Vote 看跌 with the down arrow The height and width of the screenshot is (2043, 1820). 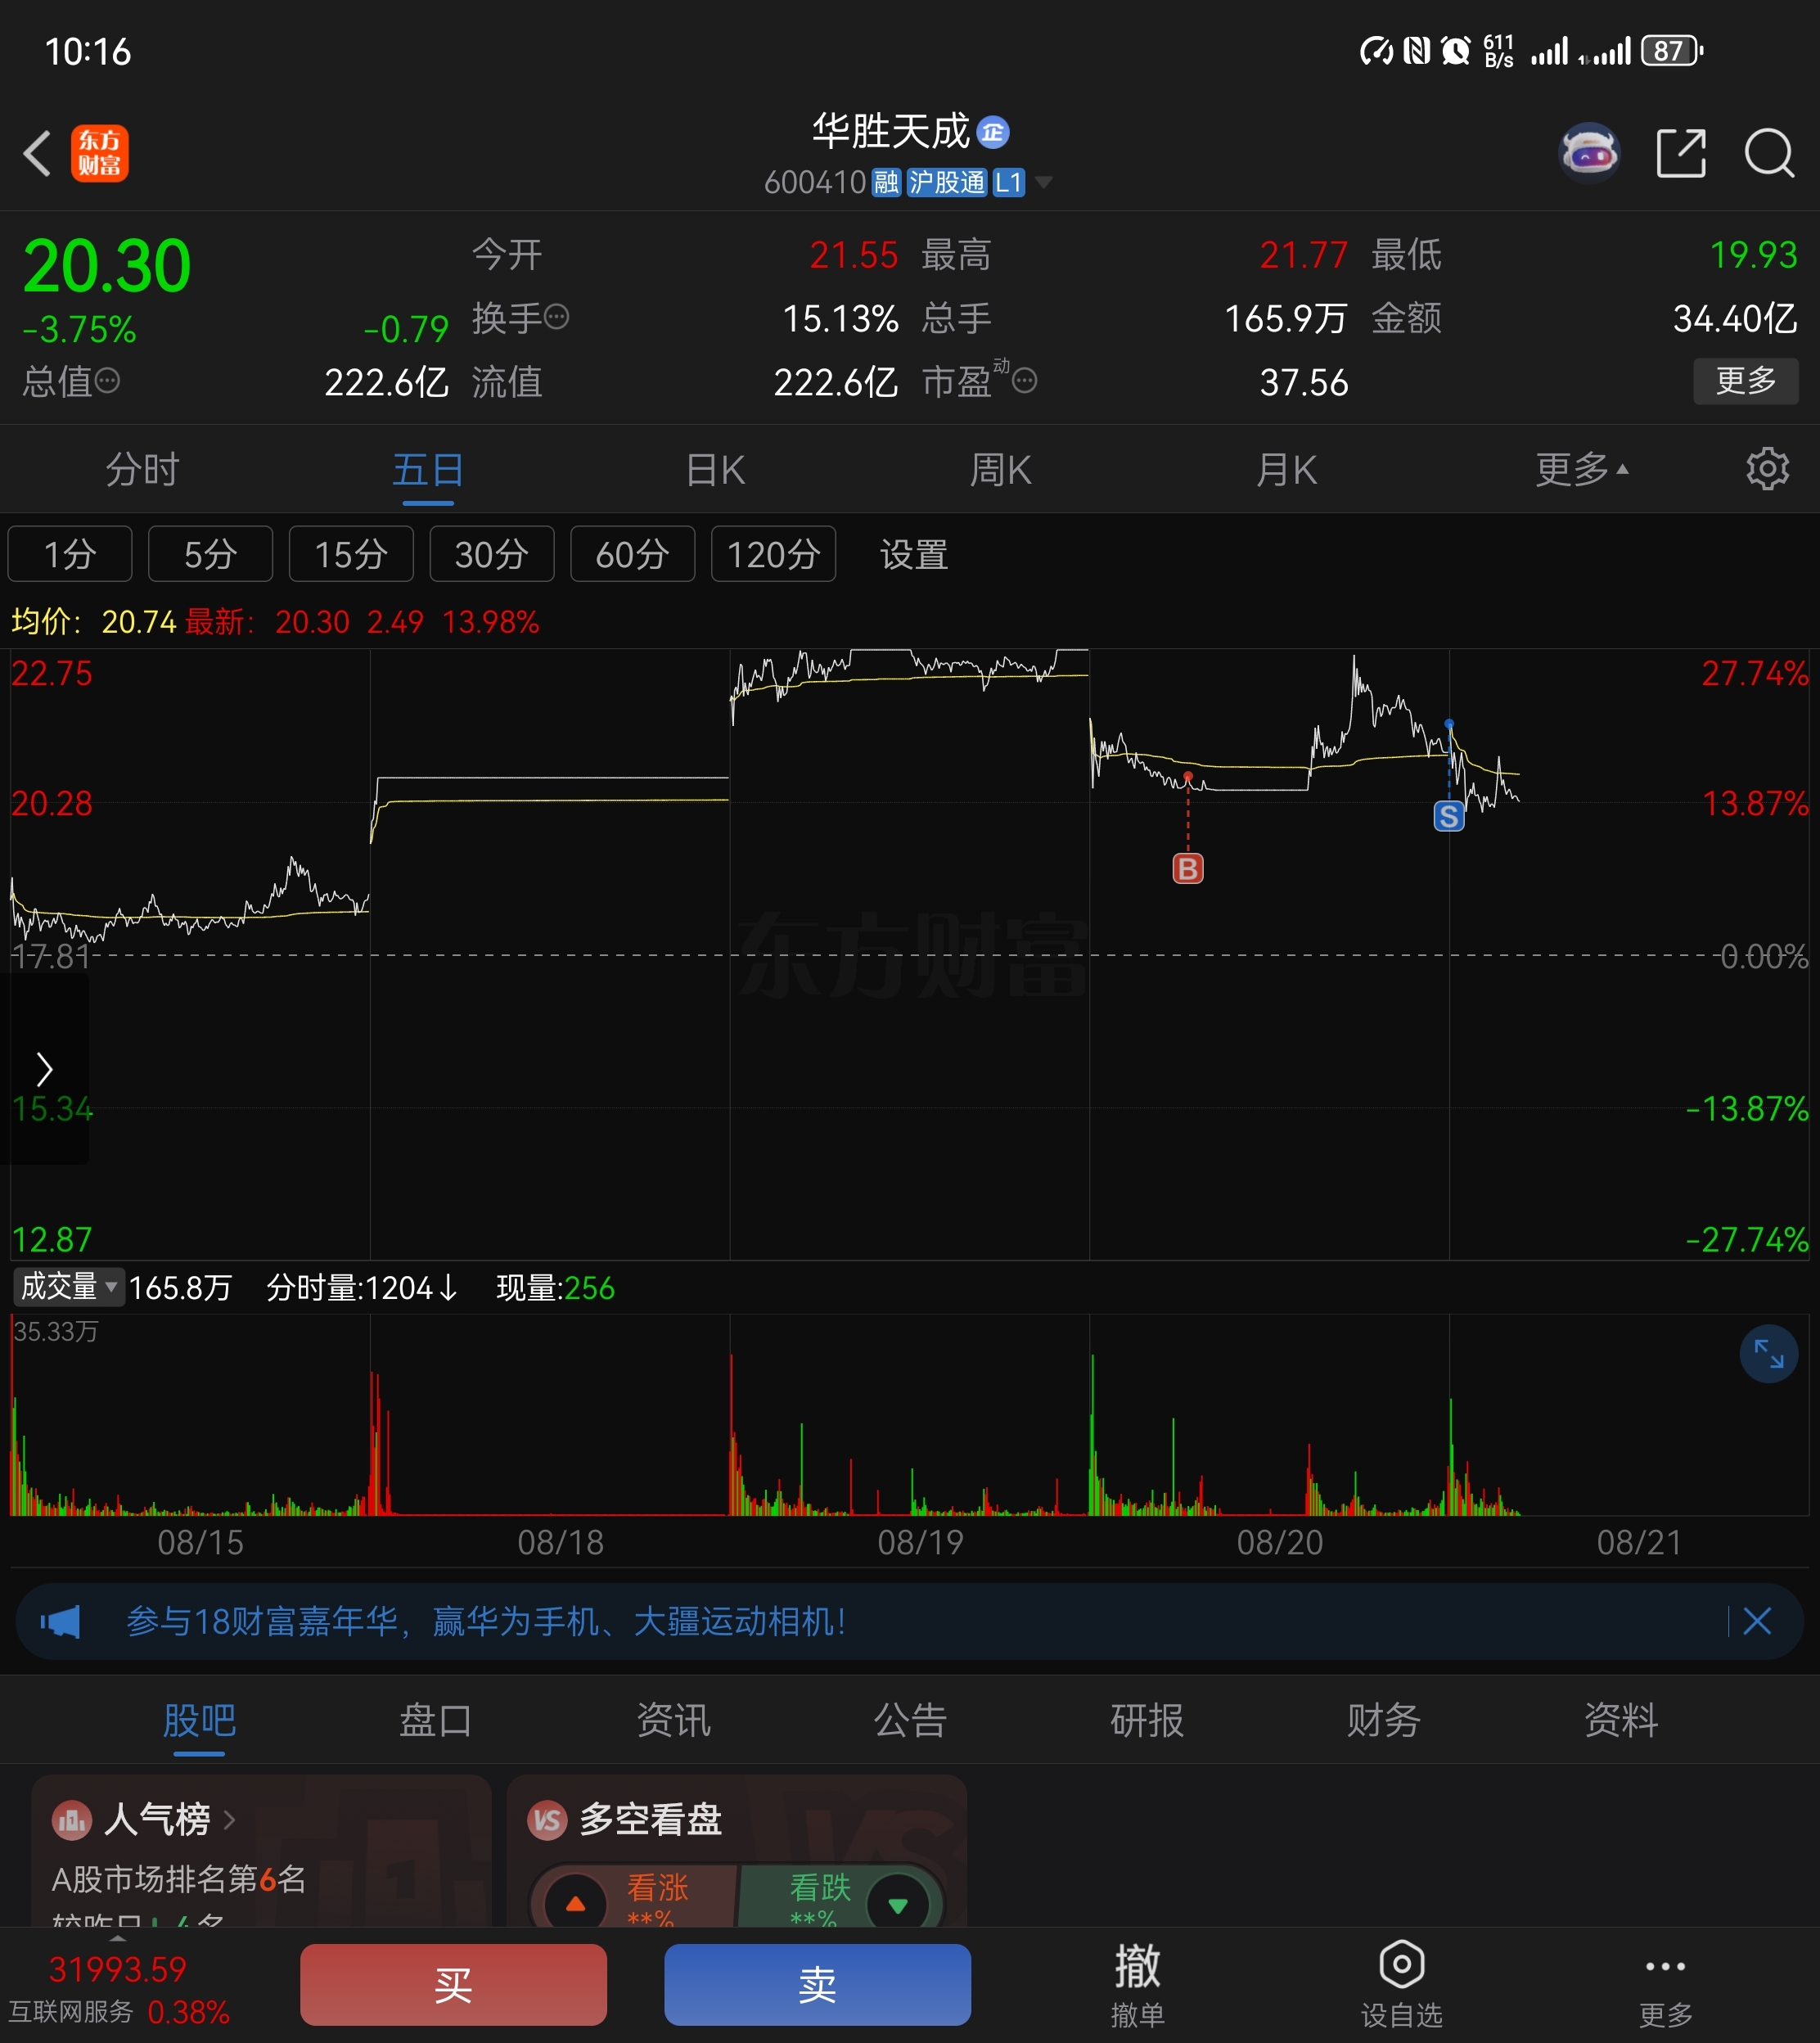[898, 1903]
